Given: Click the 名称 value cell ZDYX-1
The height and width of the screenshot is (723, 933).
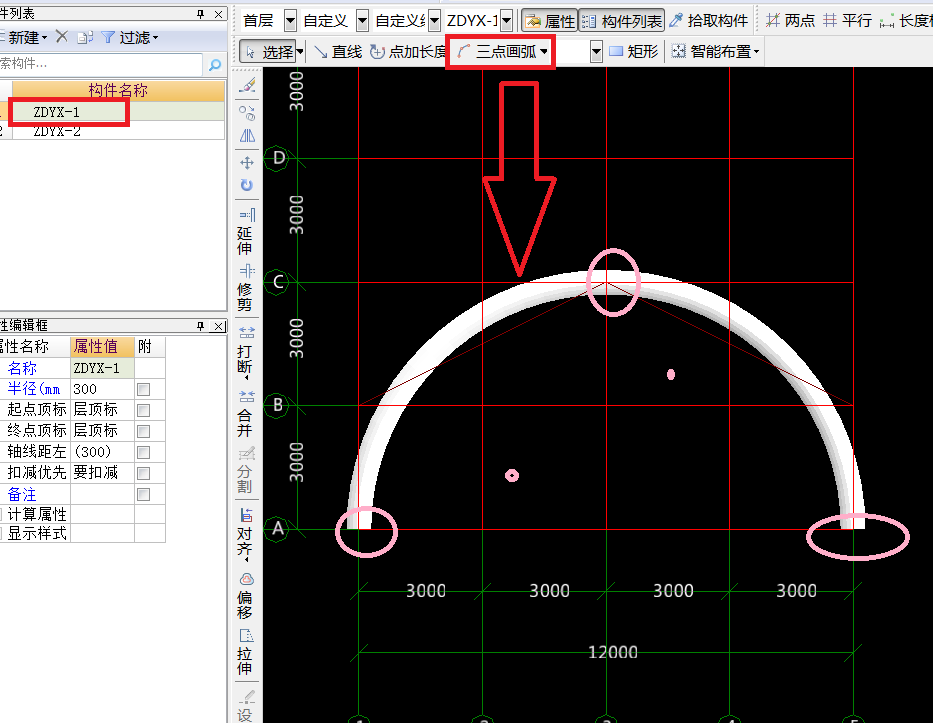Looking at the screenshot, I should [x=102, y=368].
